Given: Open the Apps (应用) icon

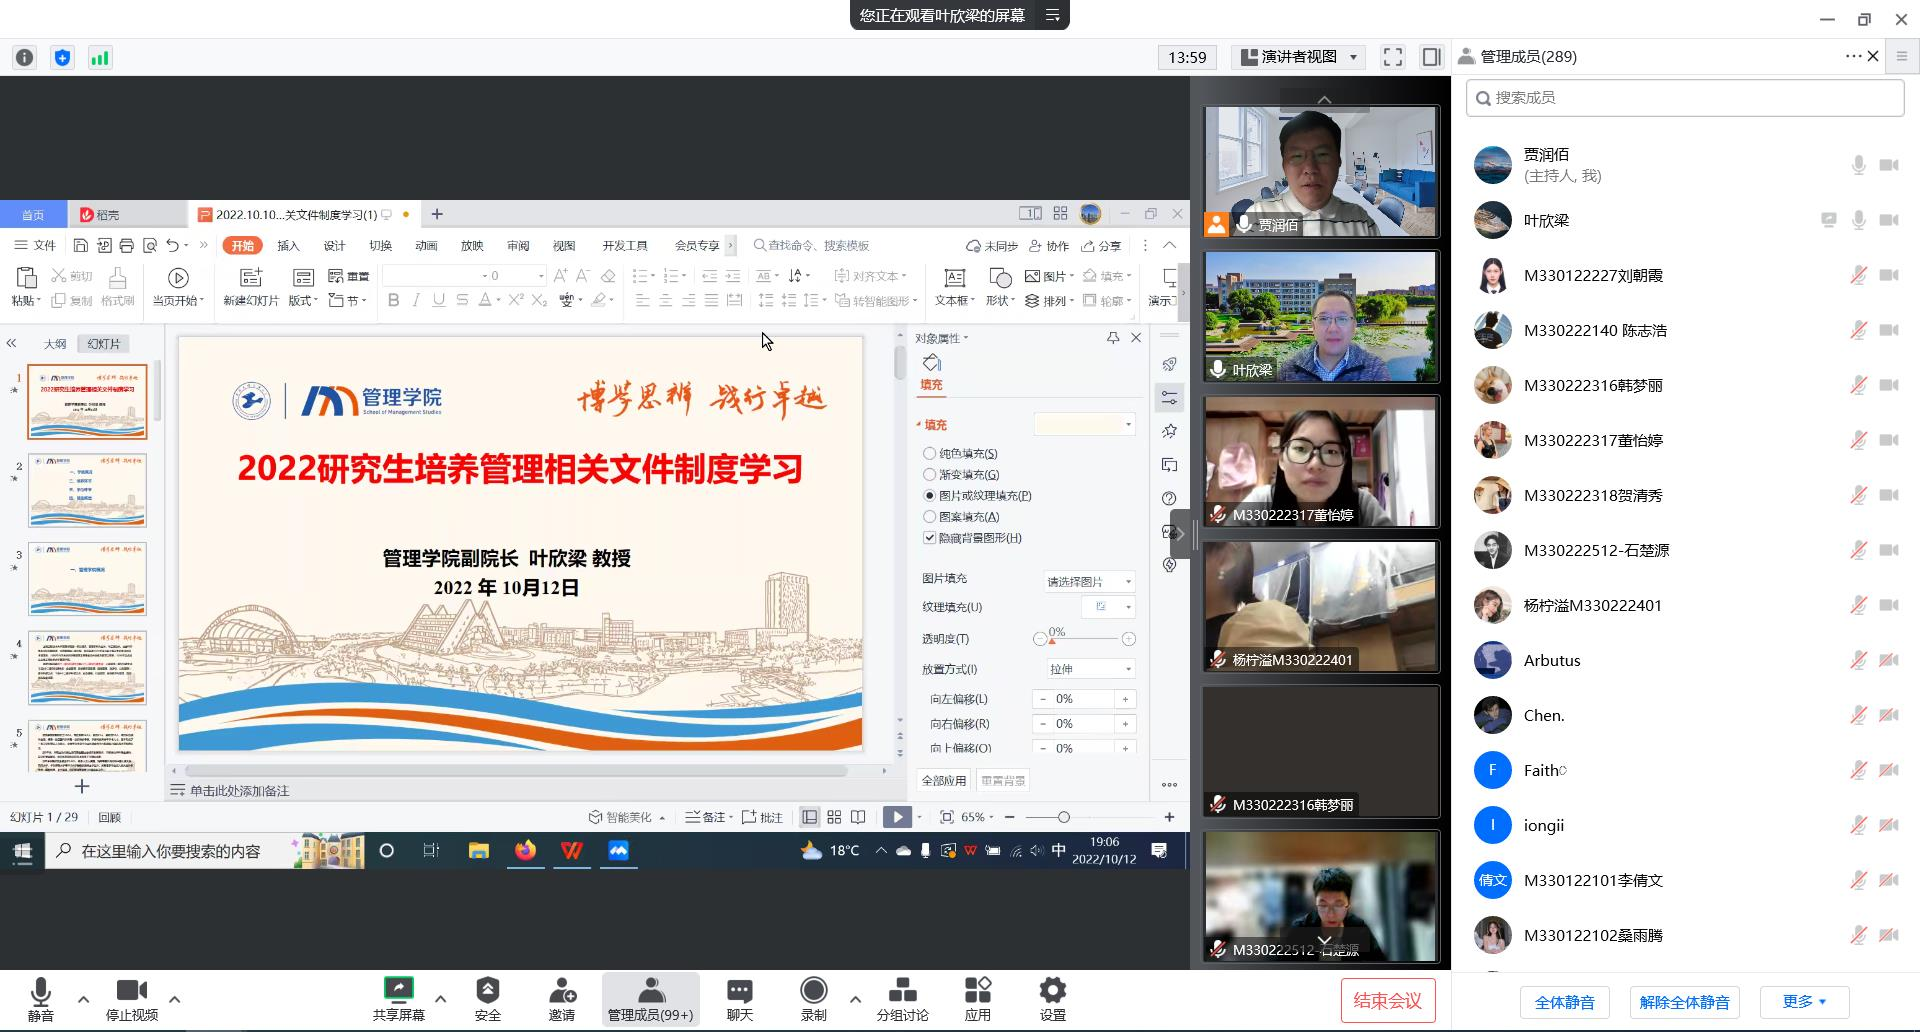Looking at the screenshot, I should [977, 991].
